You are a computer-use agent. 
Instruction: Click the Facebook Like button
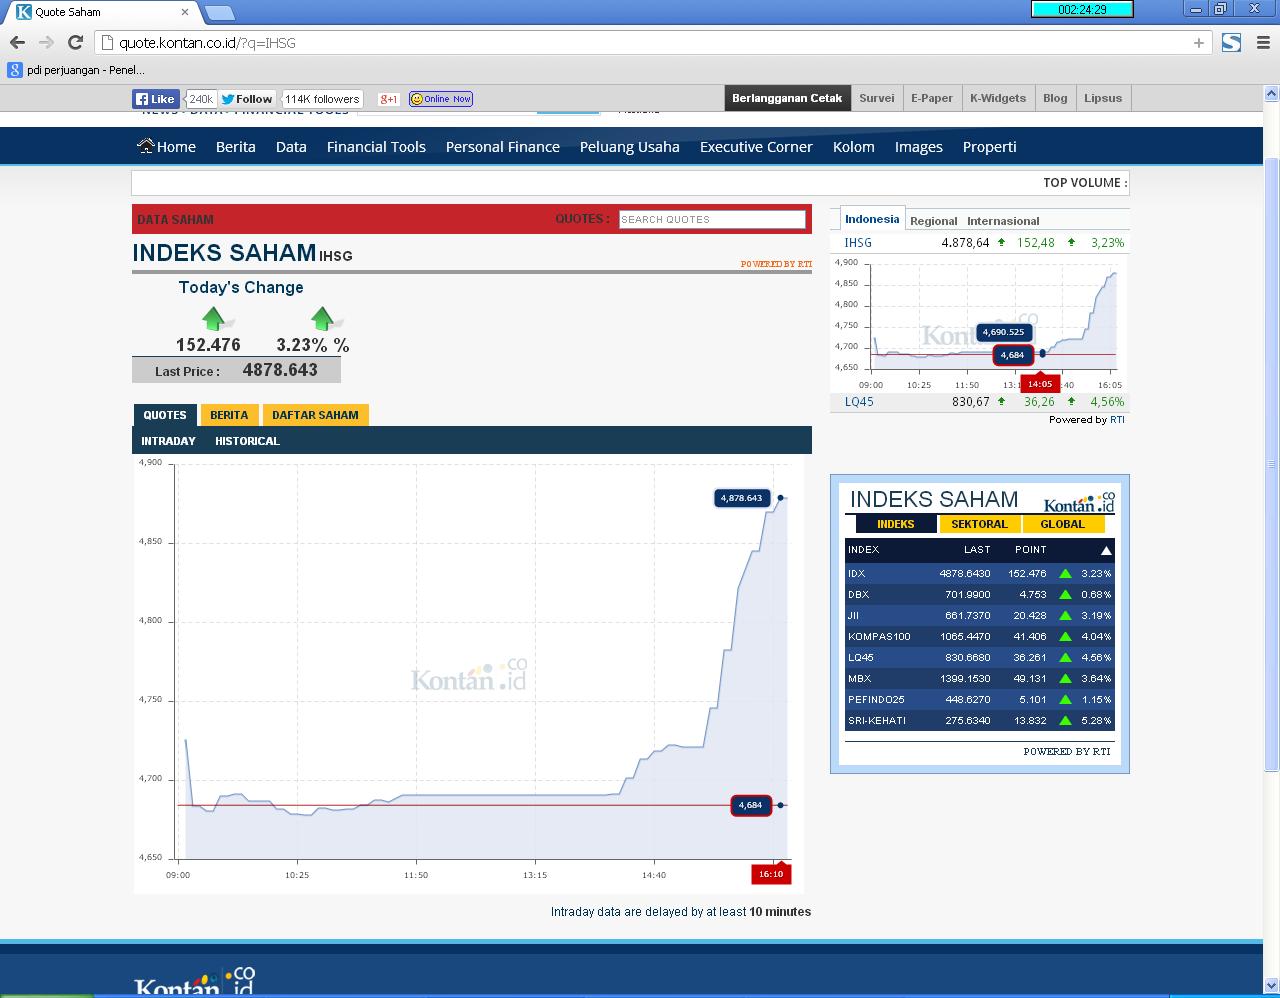pos(155,99)
